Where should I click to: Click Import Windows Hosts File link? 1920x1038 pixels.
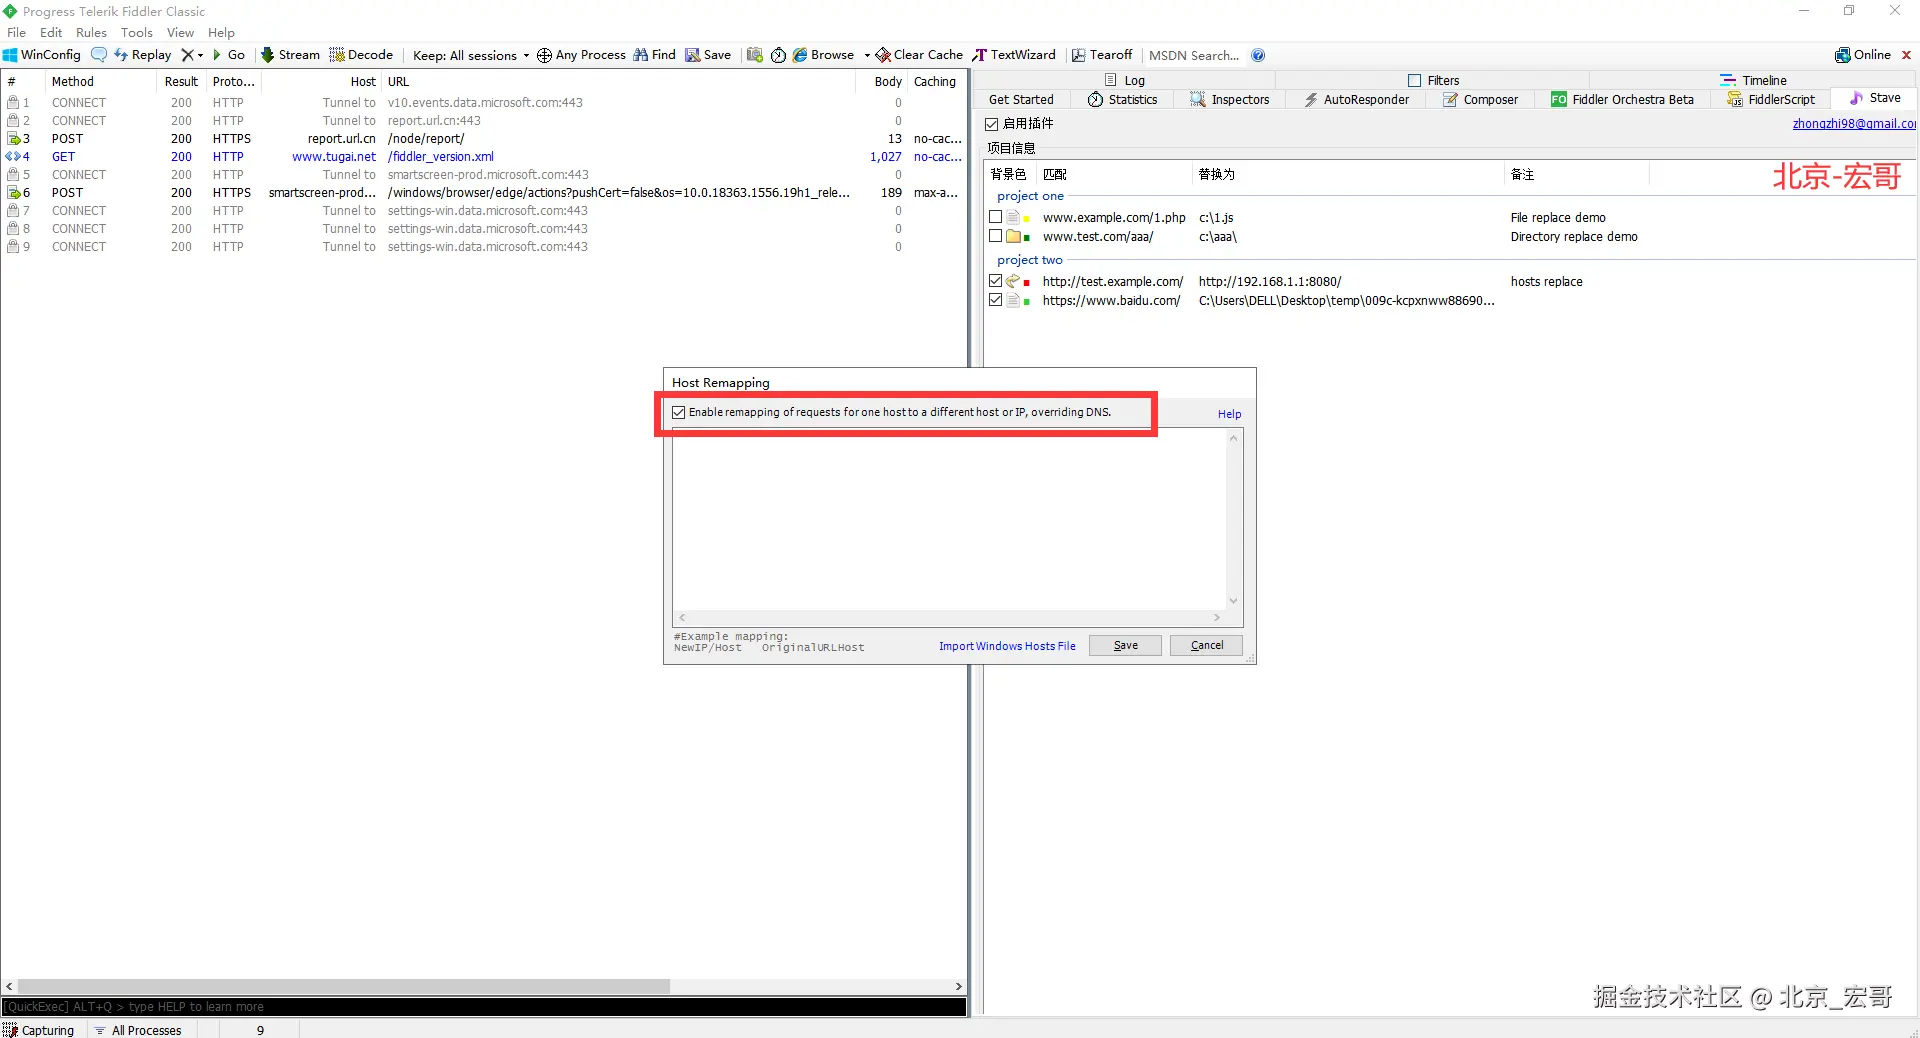[1007, 646]
